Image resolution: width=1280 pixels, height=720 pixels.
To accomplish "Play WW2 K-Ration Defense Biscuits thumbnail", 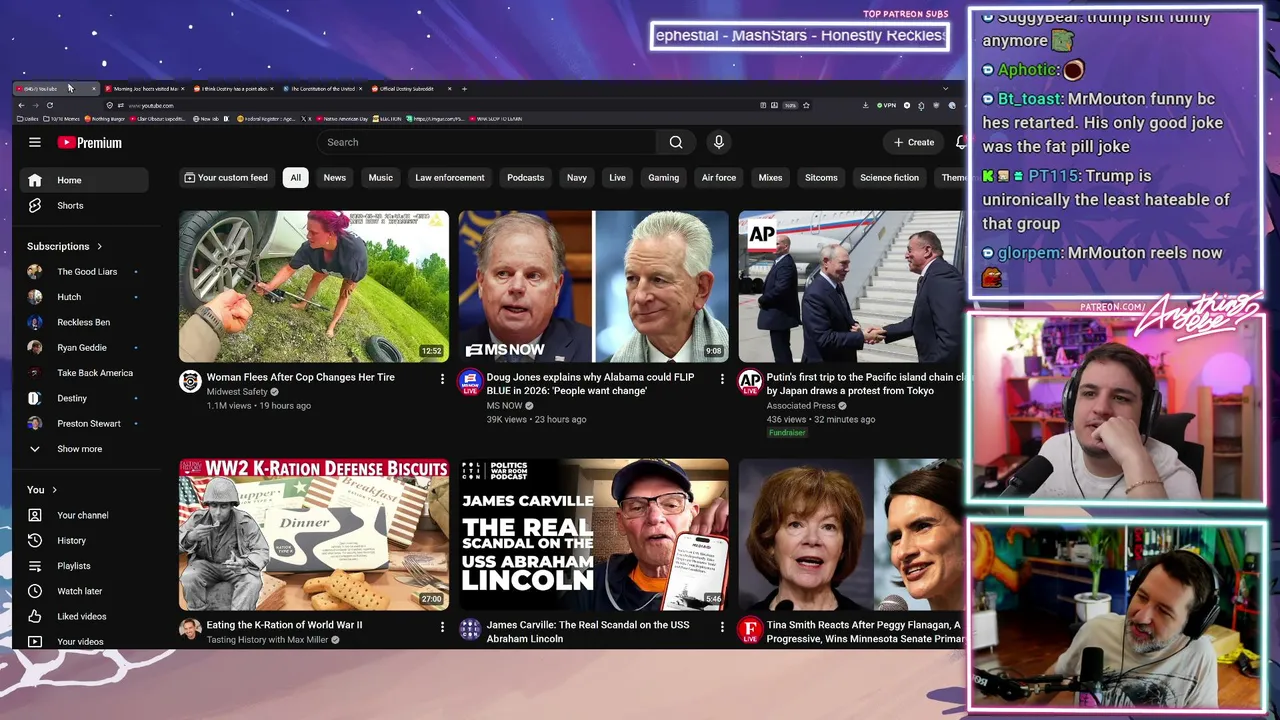I will [x=314, y=534].
